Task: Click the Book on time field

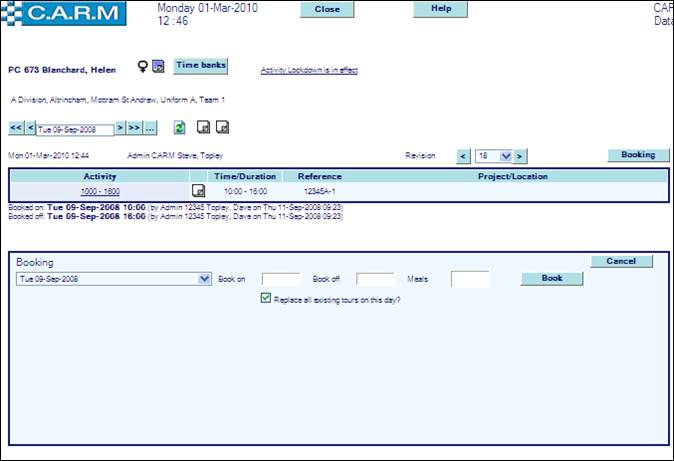Action: (280, 279)
